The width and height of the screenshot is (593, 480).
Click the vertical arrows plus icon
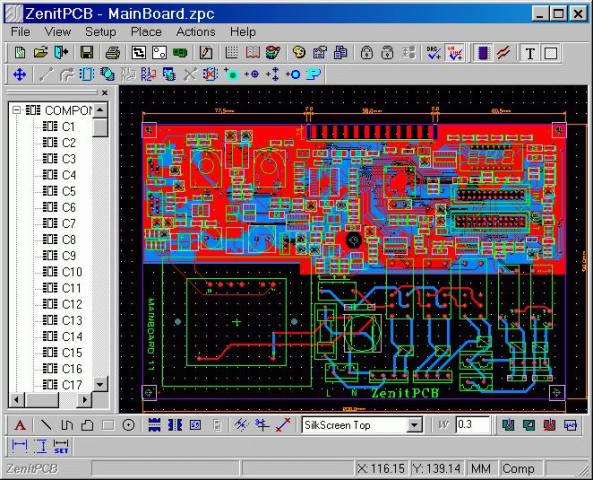pyautogui.click(x=273, y=74)
